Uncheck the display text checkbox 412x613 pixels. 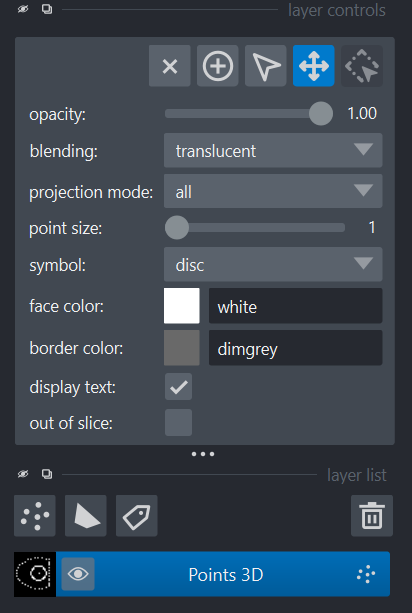179,387
